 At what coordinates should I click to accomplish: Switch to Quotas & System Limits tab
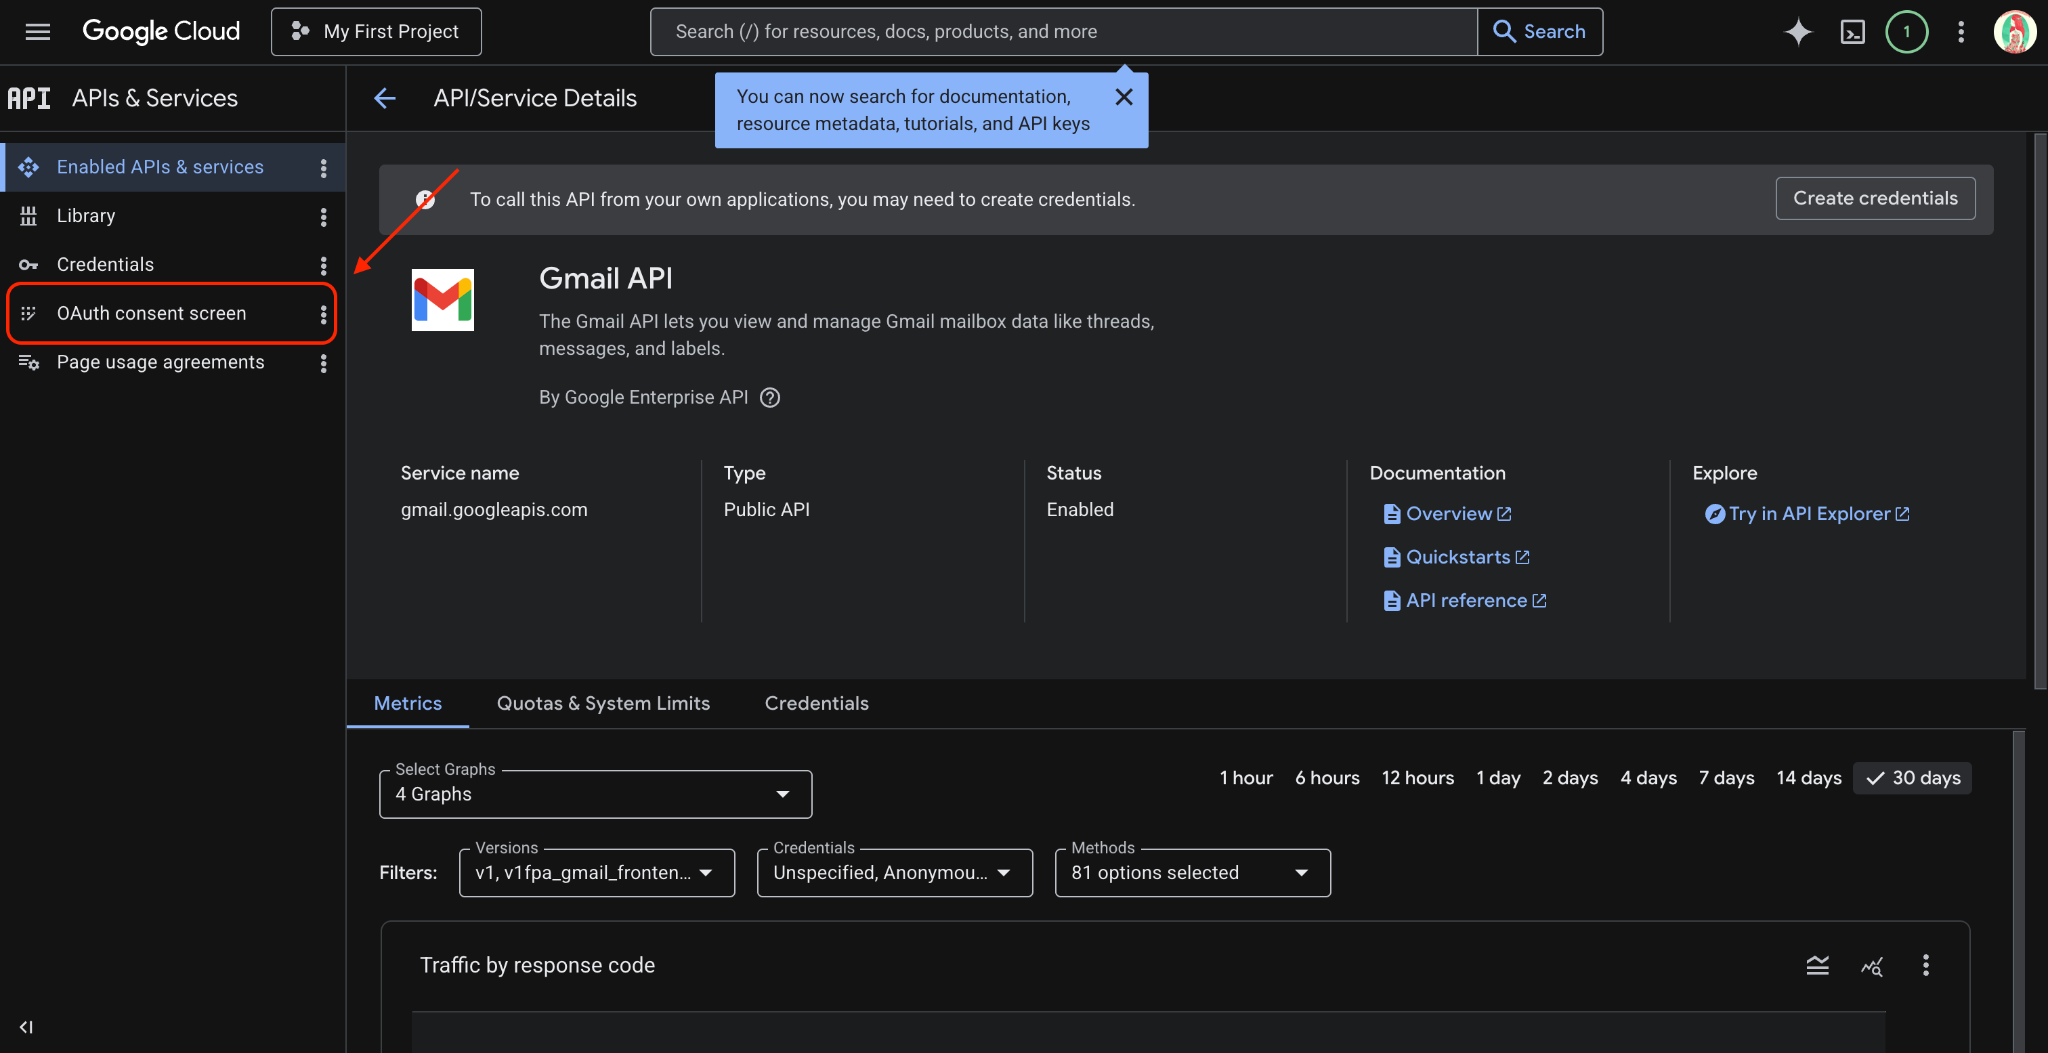tap(604, 703)
